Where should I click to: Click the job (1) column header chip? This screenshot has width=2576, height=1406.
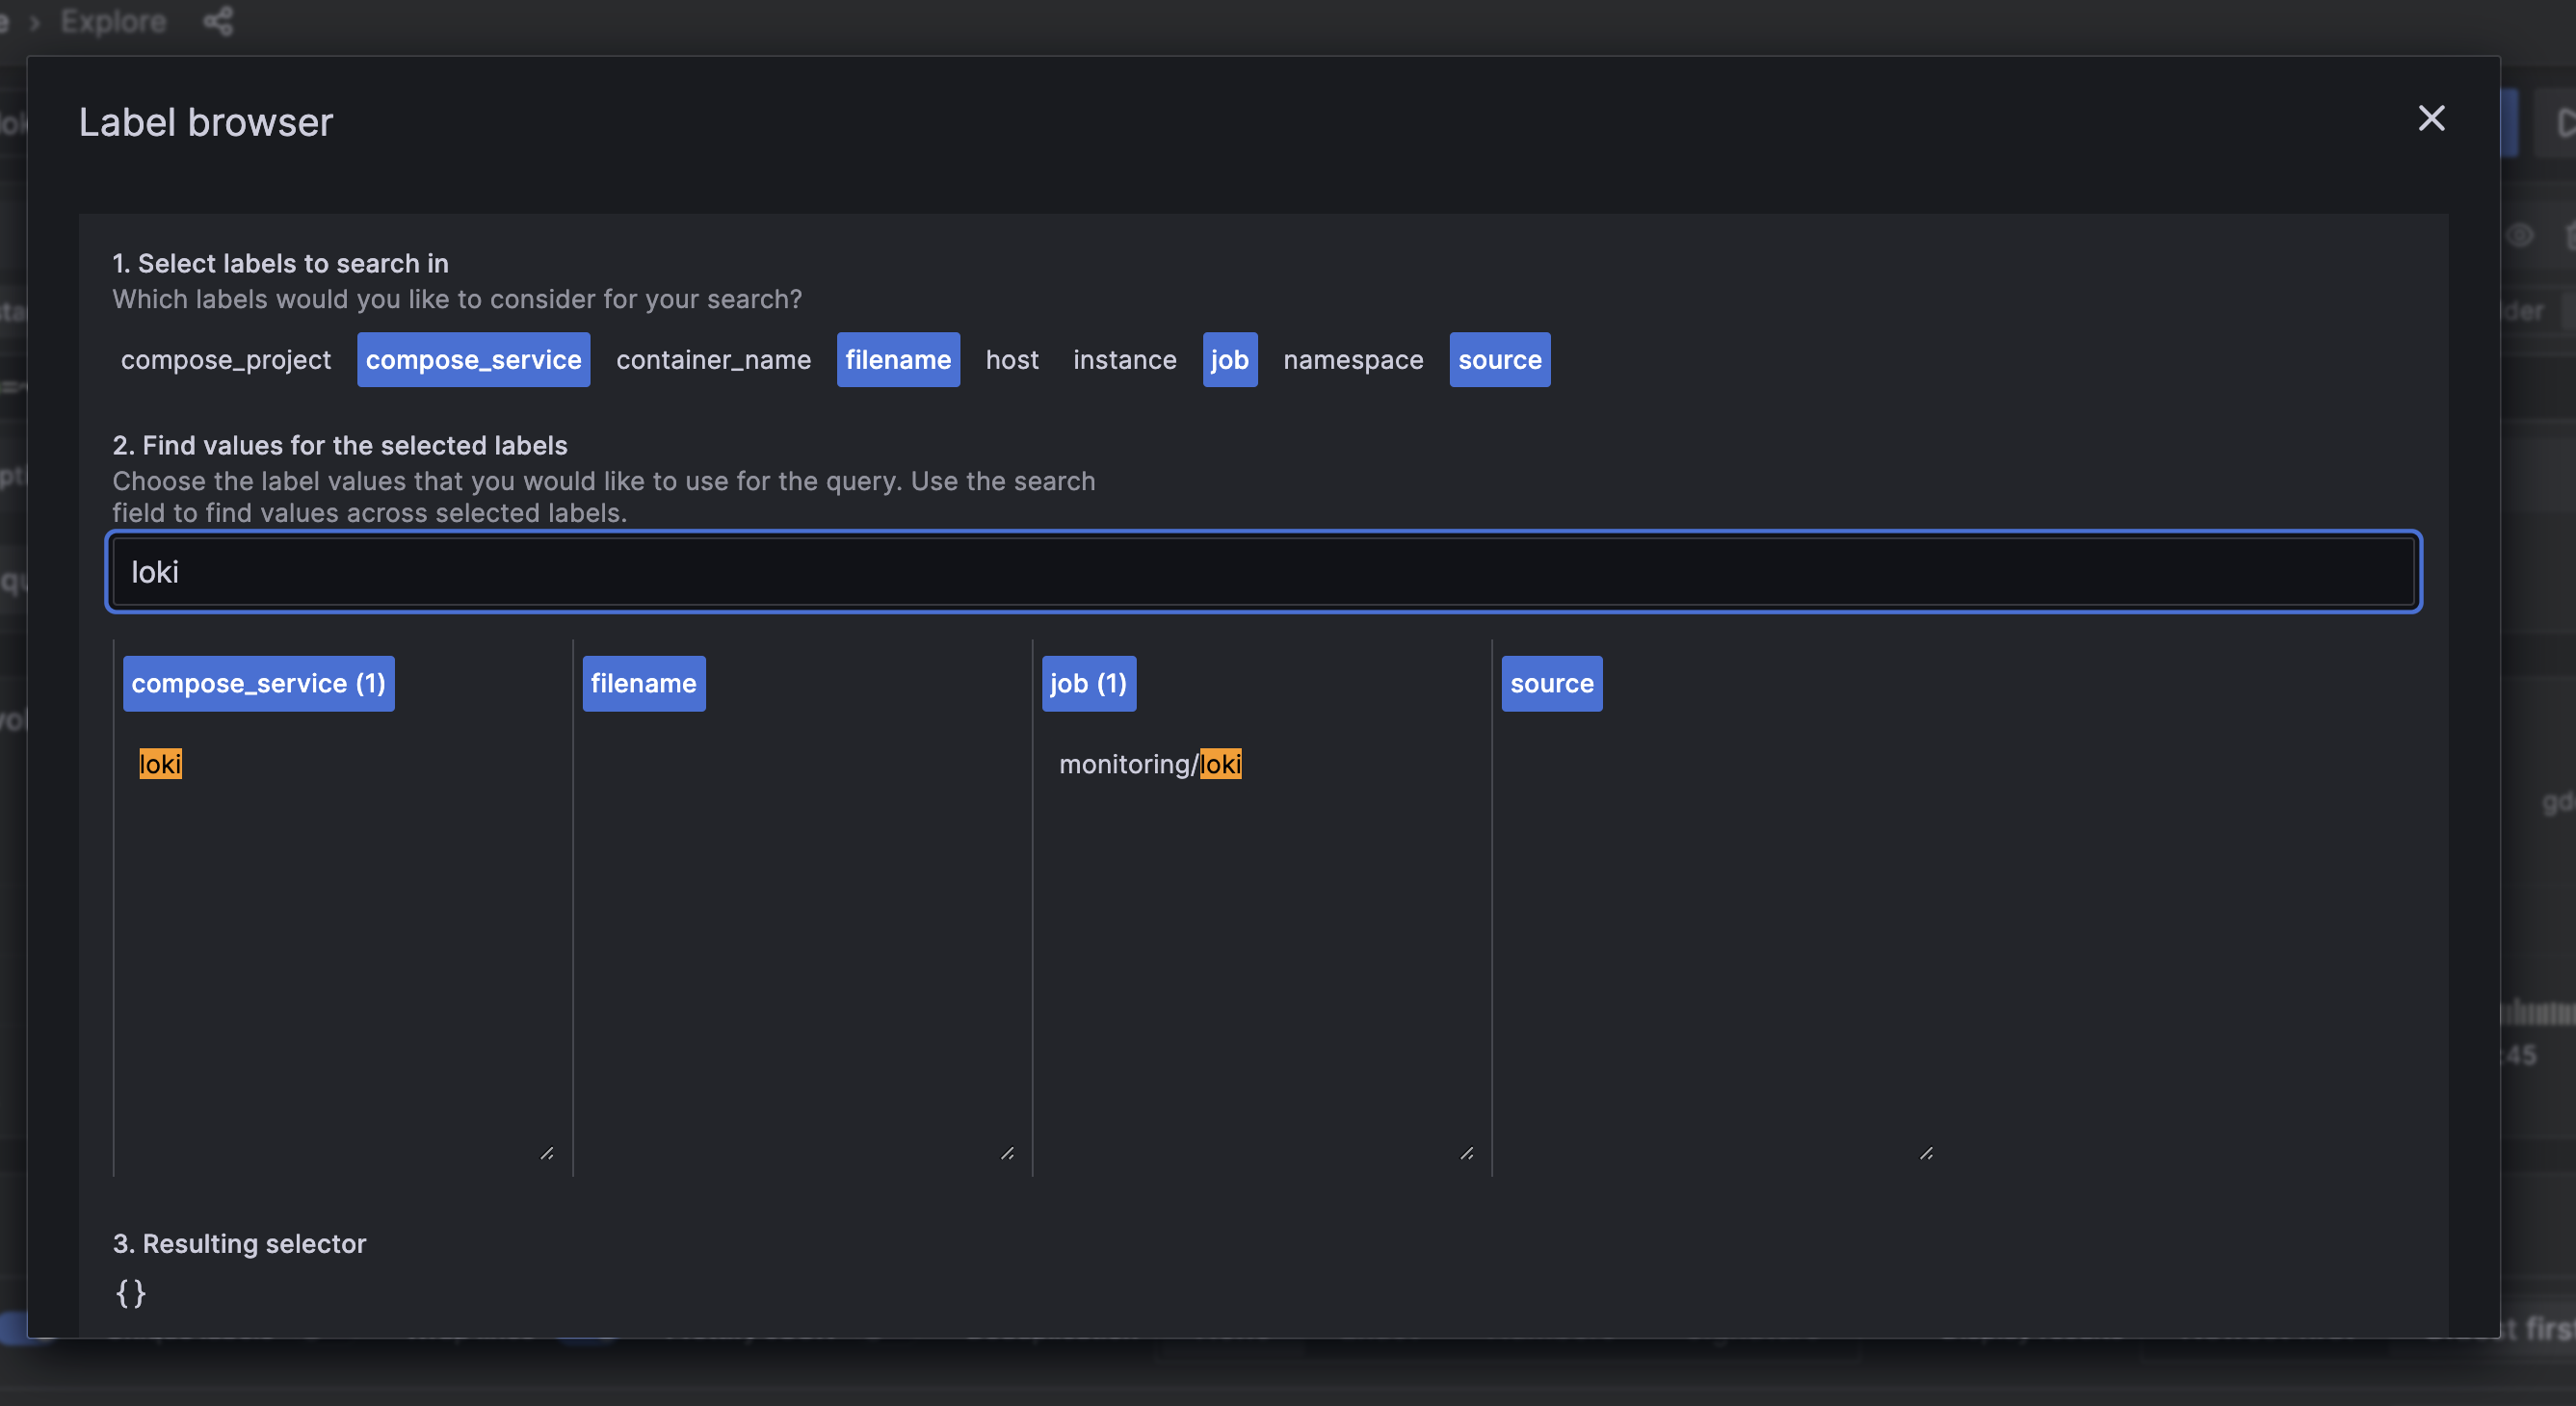coord(1088,683)
